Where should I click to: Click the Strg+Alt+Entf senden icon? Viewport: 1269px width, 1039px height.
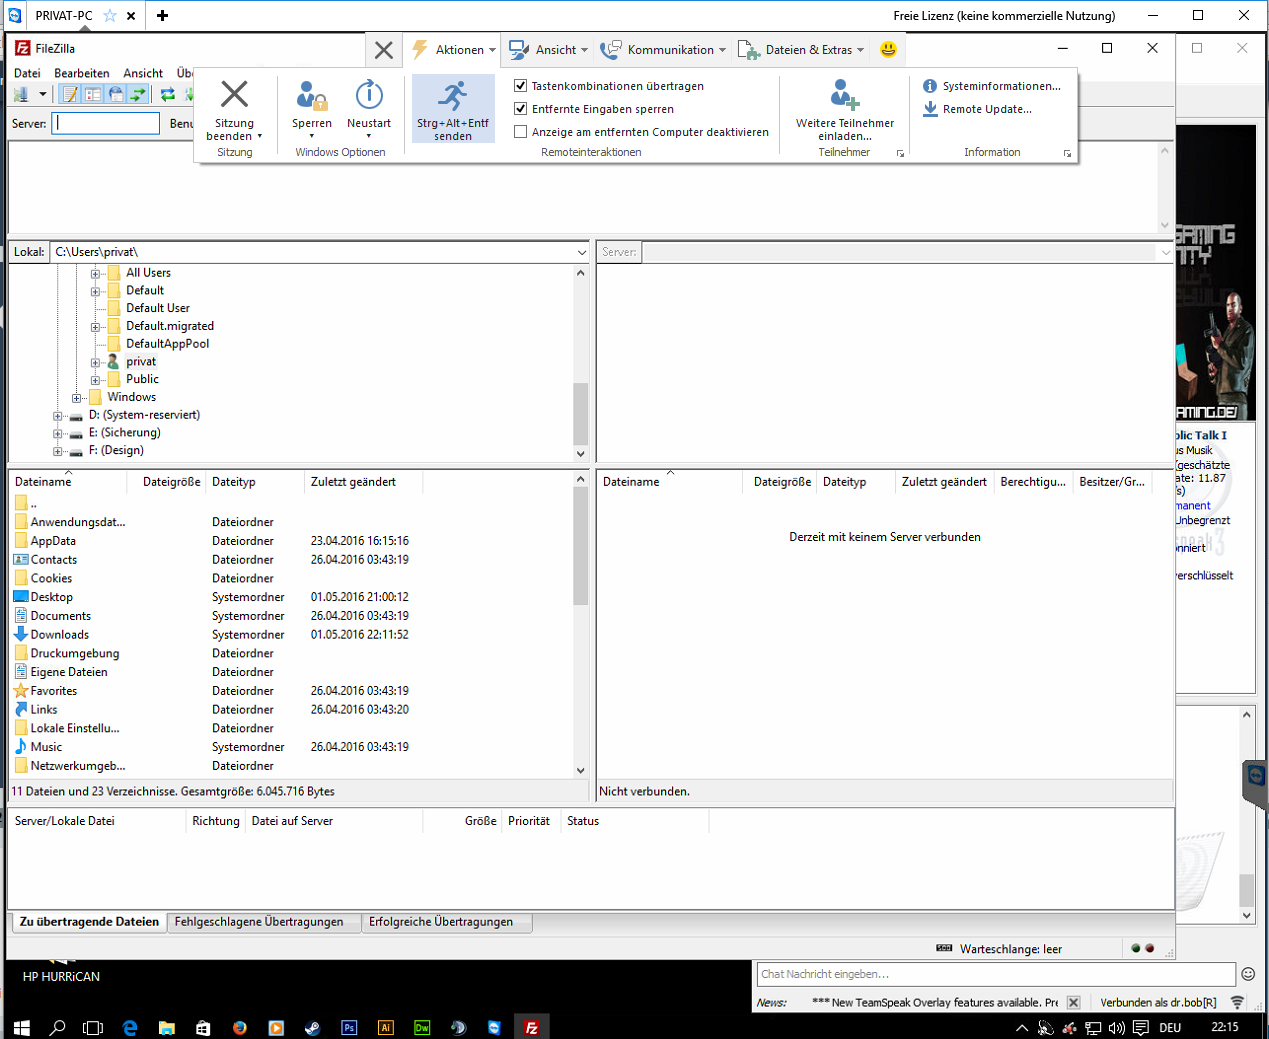[453, 96]
